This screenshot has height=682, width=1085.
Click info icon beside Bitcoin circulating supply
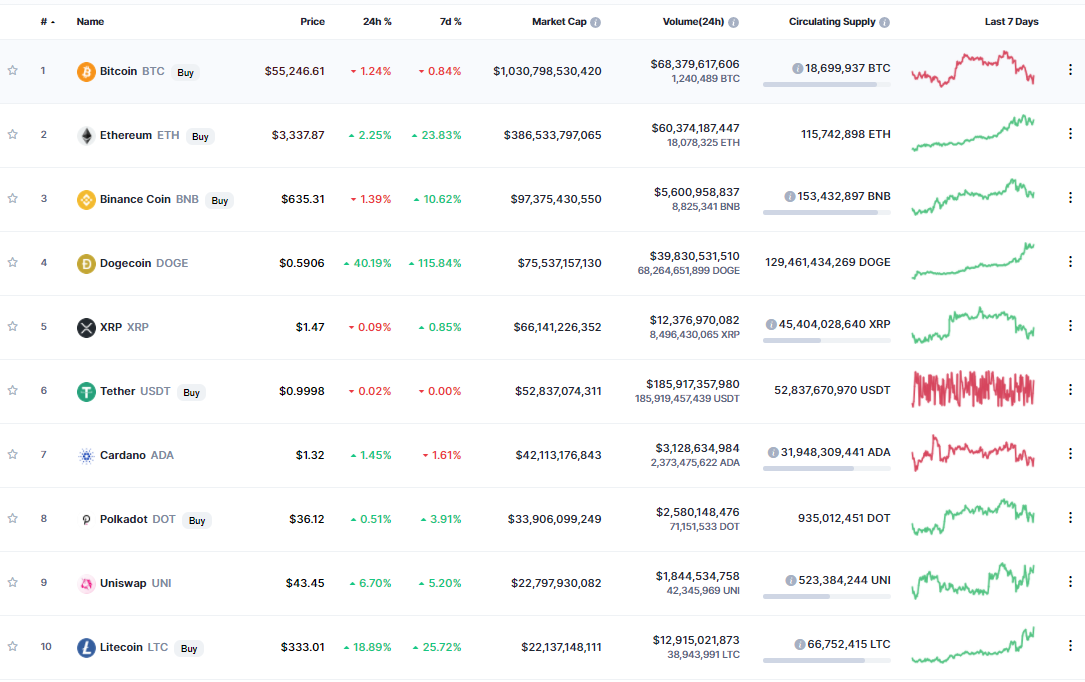(x=798, y=68)
